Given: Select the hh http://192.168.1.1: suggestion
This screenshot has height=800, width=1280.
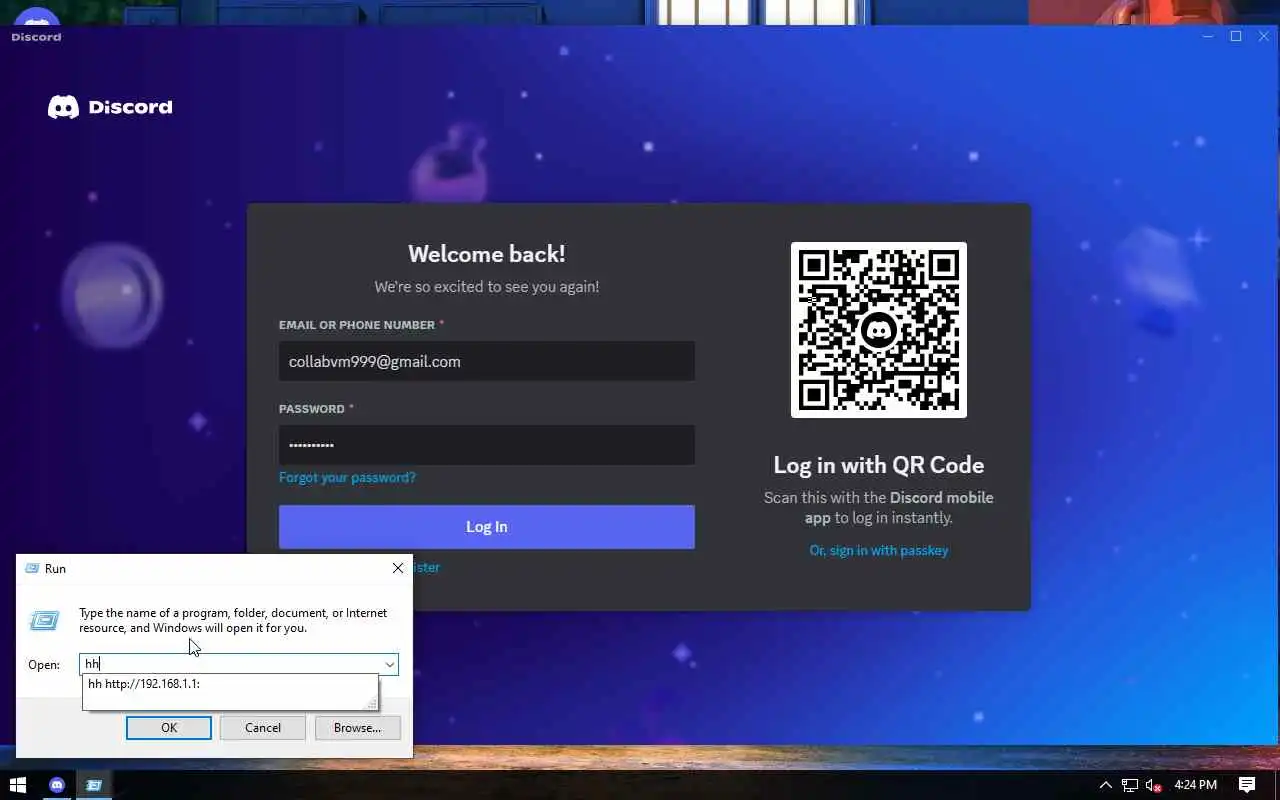Looking at the screenshot, I should coord(230,684).
